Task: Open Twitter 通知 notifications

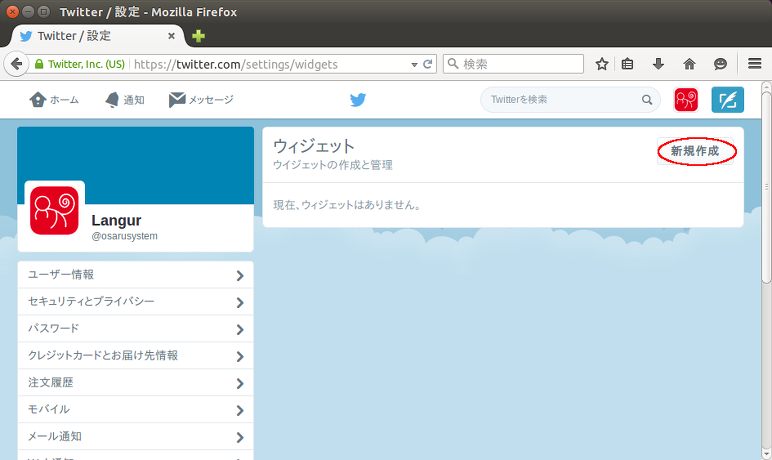Action: [125, 100]
